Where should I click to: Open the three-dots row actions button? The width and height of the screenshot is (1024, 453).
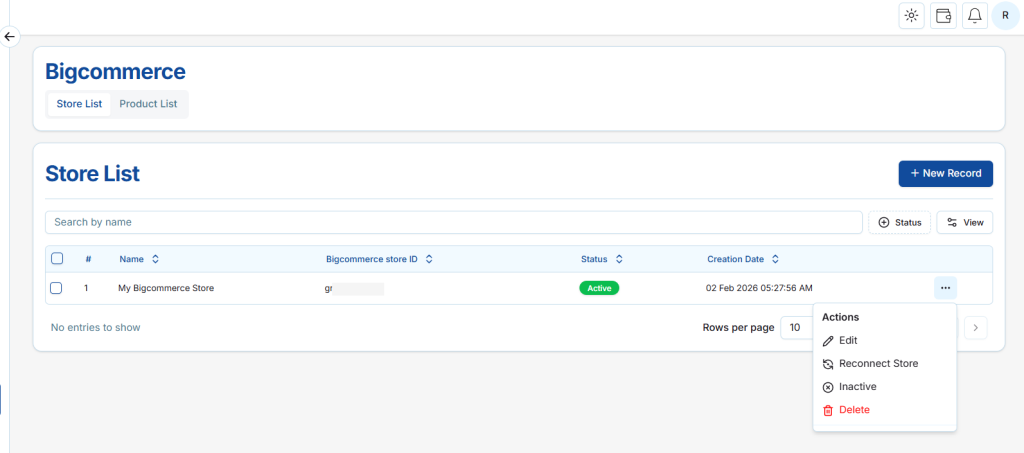(945, 288)
